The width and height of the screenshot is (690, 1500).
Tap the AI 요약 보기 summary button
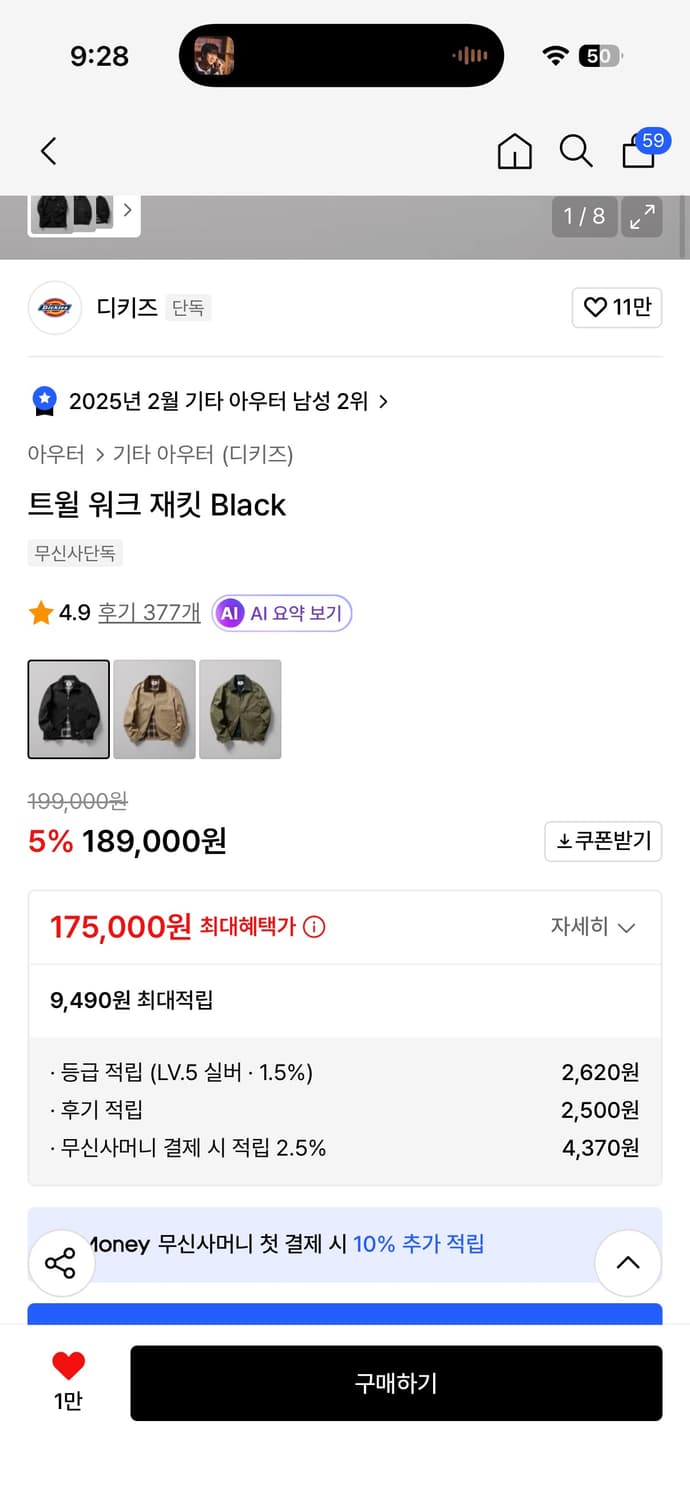[281, 613]
